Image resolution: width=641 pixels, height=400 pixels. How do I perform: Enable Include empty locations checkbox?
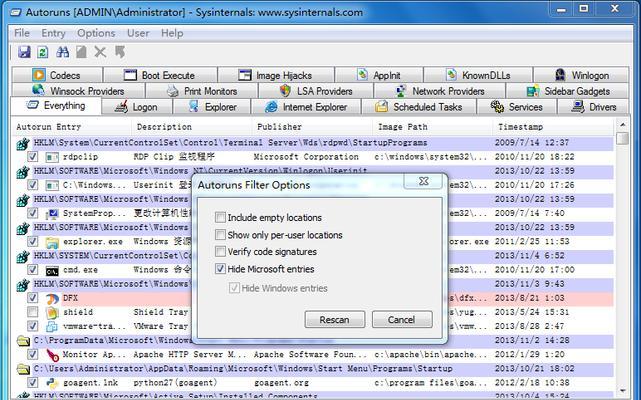tap(220, 217)
